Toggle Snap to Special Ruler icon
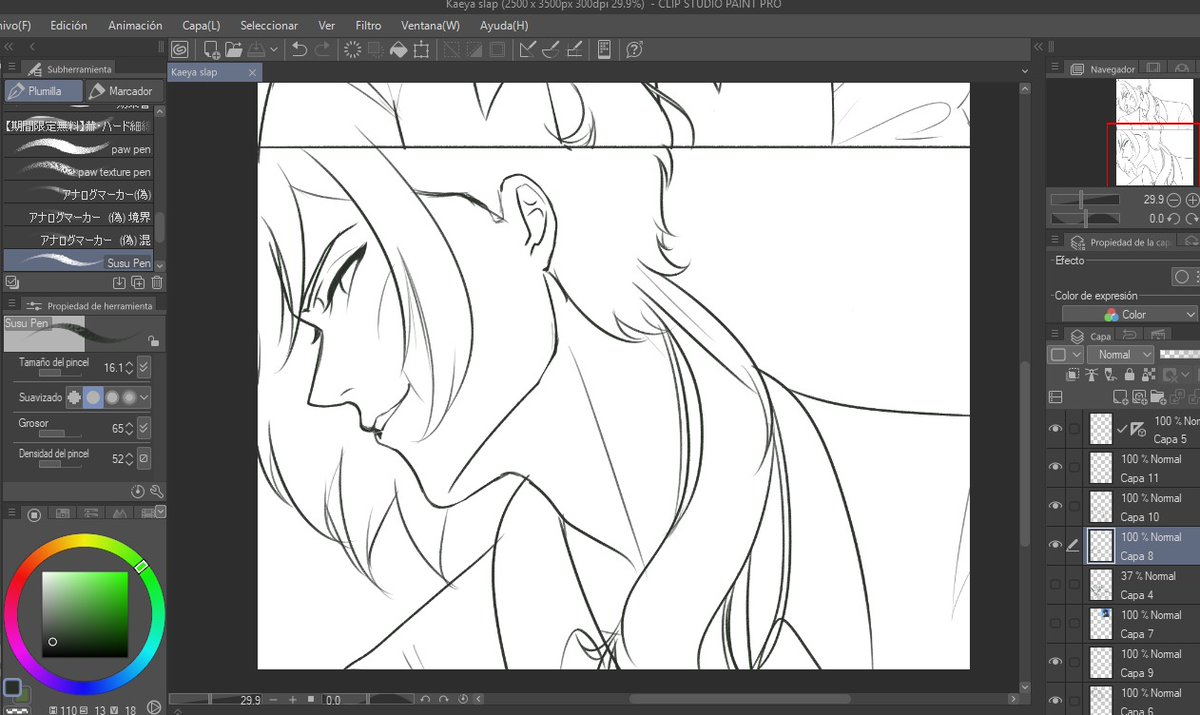 [551, 49]
